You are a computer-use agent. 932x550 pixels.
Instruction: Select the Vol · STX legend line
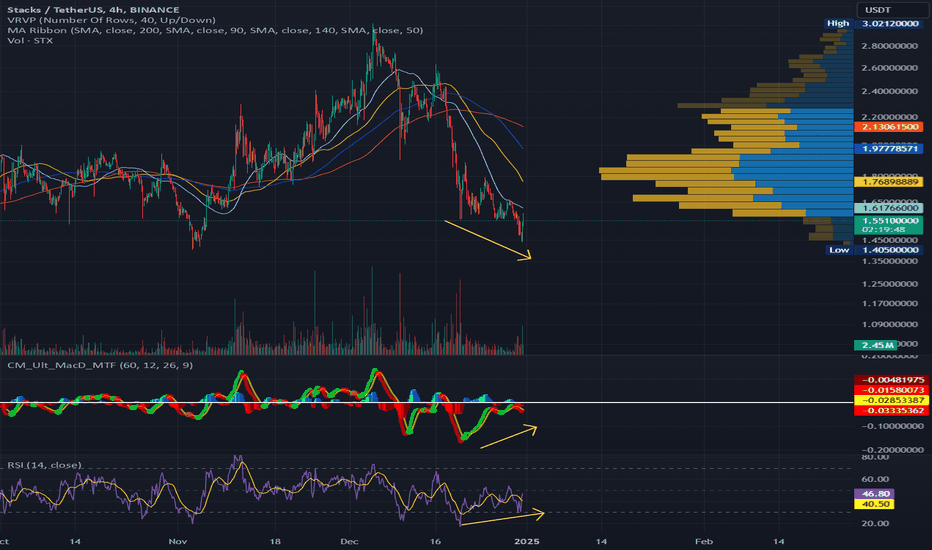30,40
